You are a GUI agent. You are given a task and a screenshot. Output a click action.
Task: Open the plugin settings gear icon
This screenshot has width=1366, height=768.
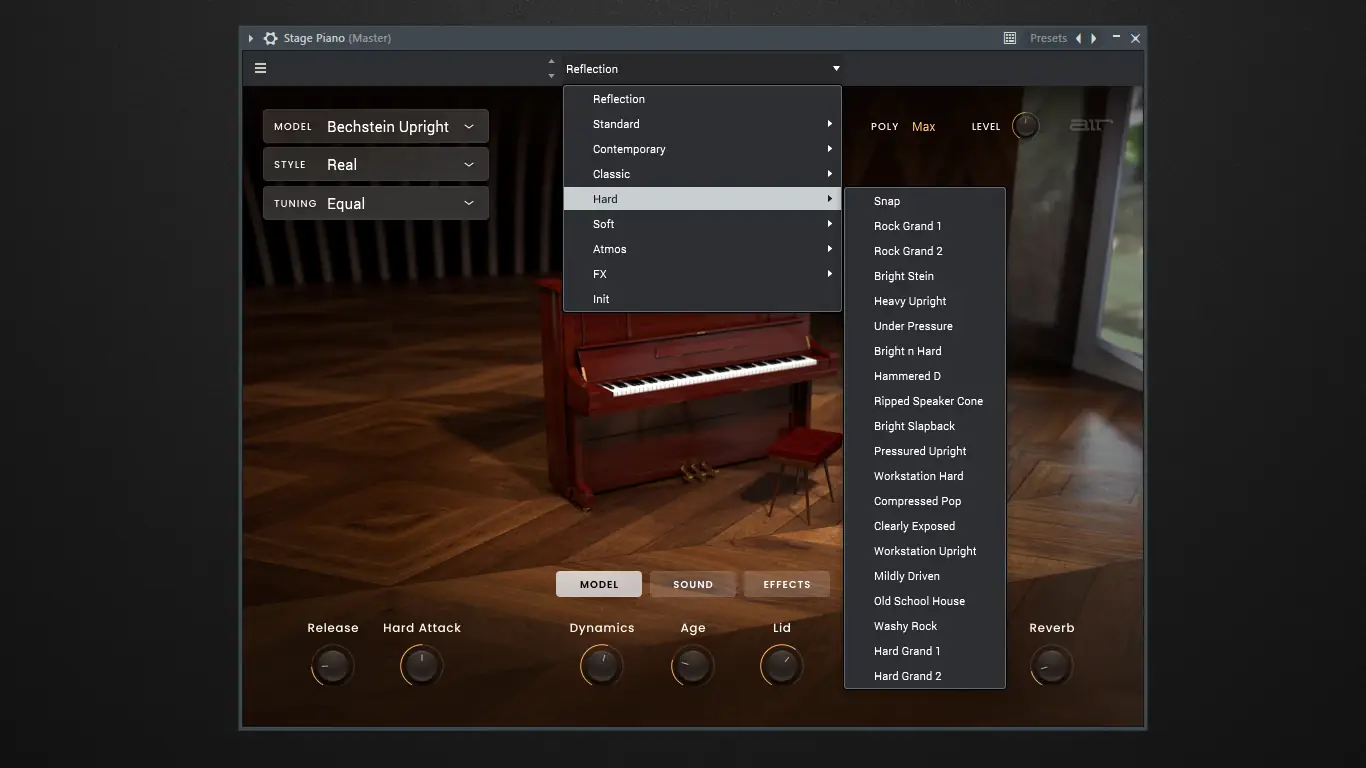(x=270, y=38)
